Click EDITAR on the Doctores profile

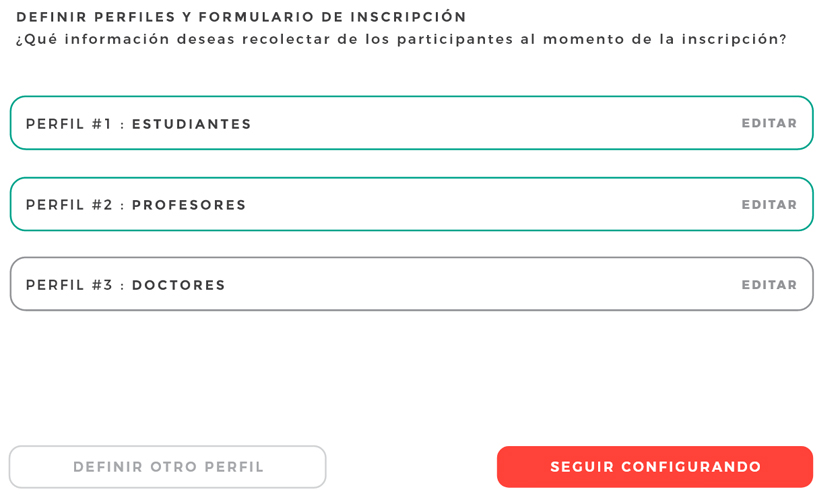click(x=769, y=285)
